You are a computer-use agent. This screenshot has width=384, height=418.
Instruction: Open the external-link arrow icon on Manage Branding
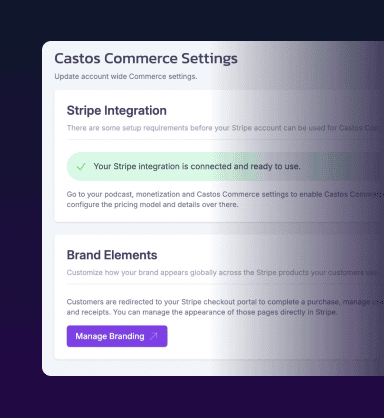(x=154, y=336)
